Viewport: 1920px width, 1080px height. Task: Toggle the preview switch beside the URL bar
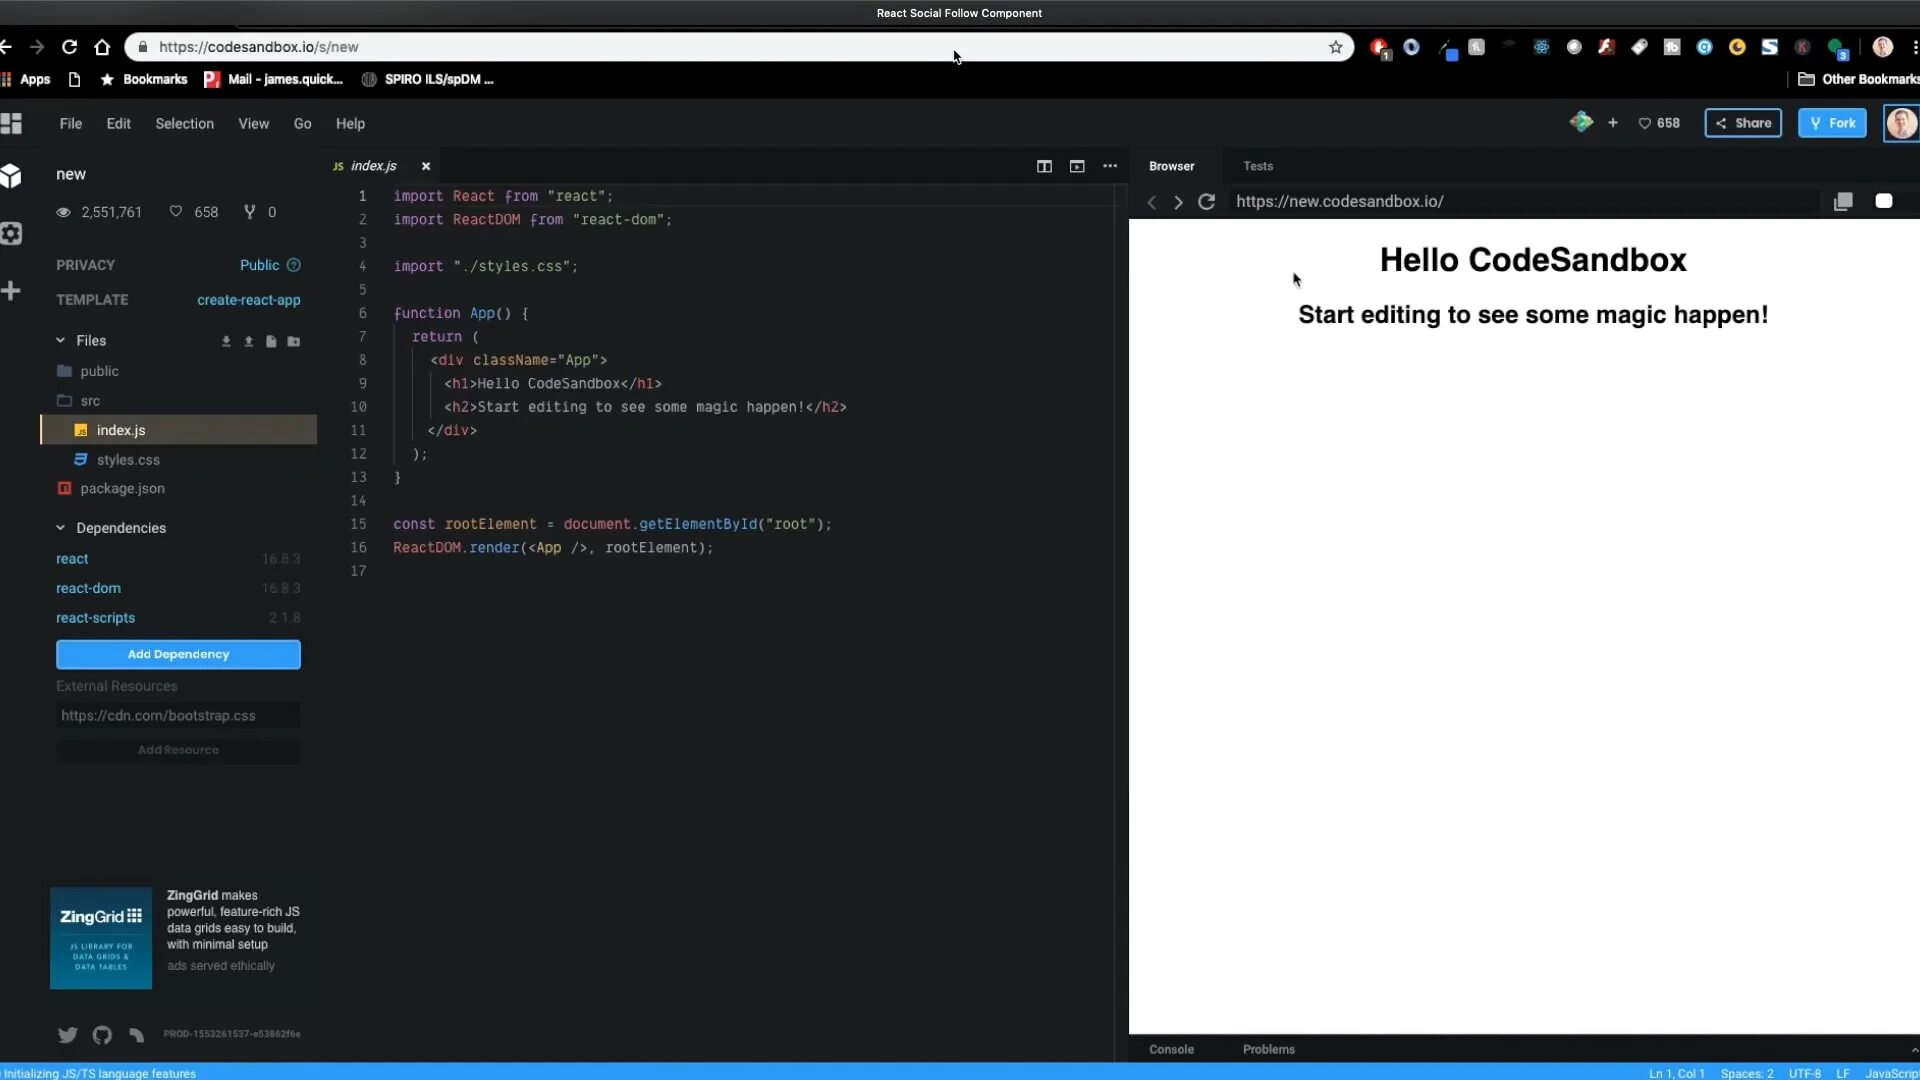pyautogui.click(x=1883, y=201)
